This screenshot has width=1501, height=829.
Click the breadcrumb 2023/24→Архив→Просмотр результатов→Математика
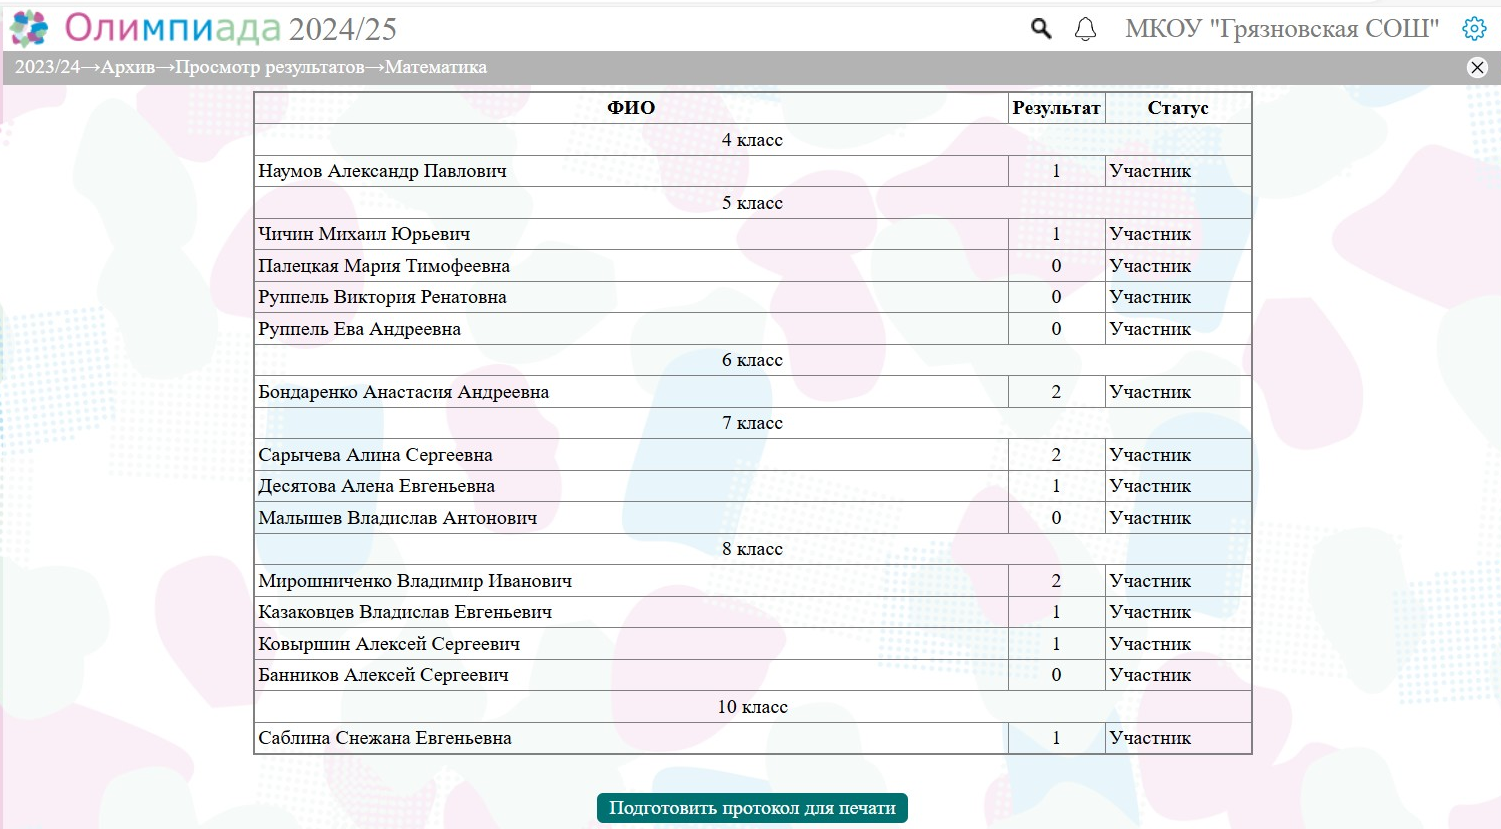click(251, 67)
